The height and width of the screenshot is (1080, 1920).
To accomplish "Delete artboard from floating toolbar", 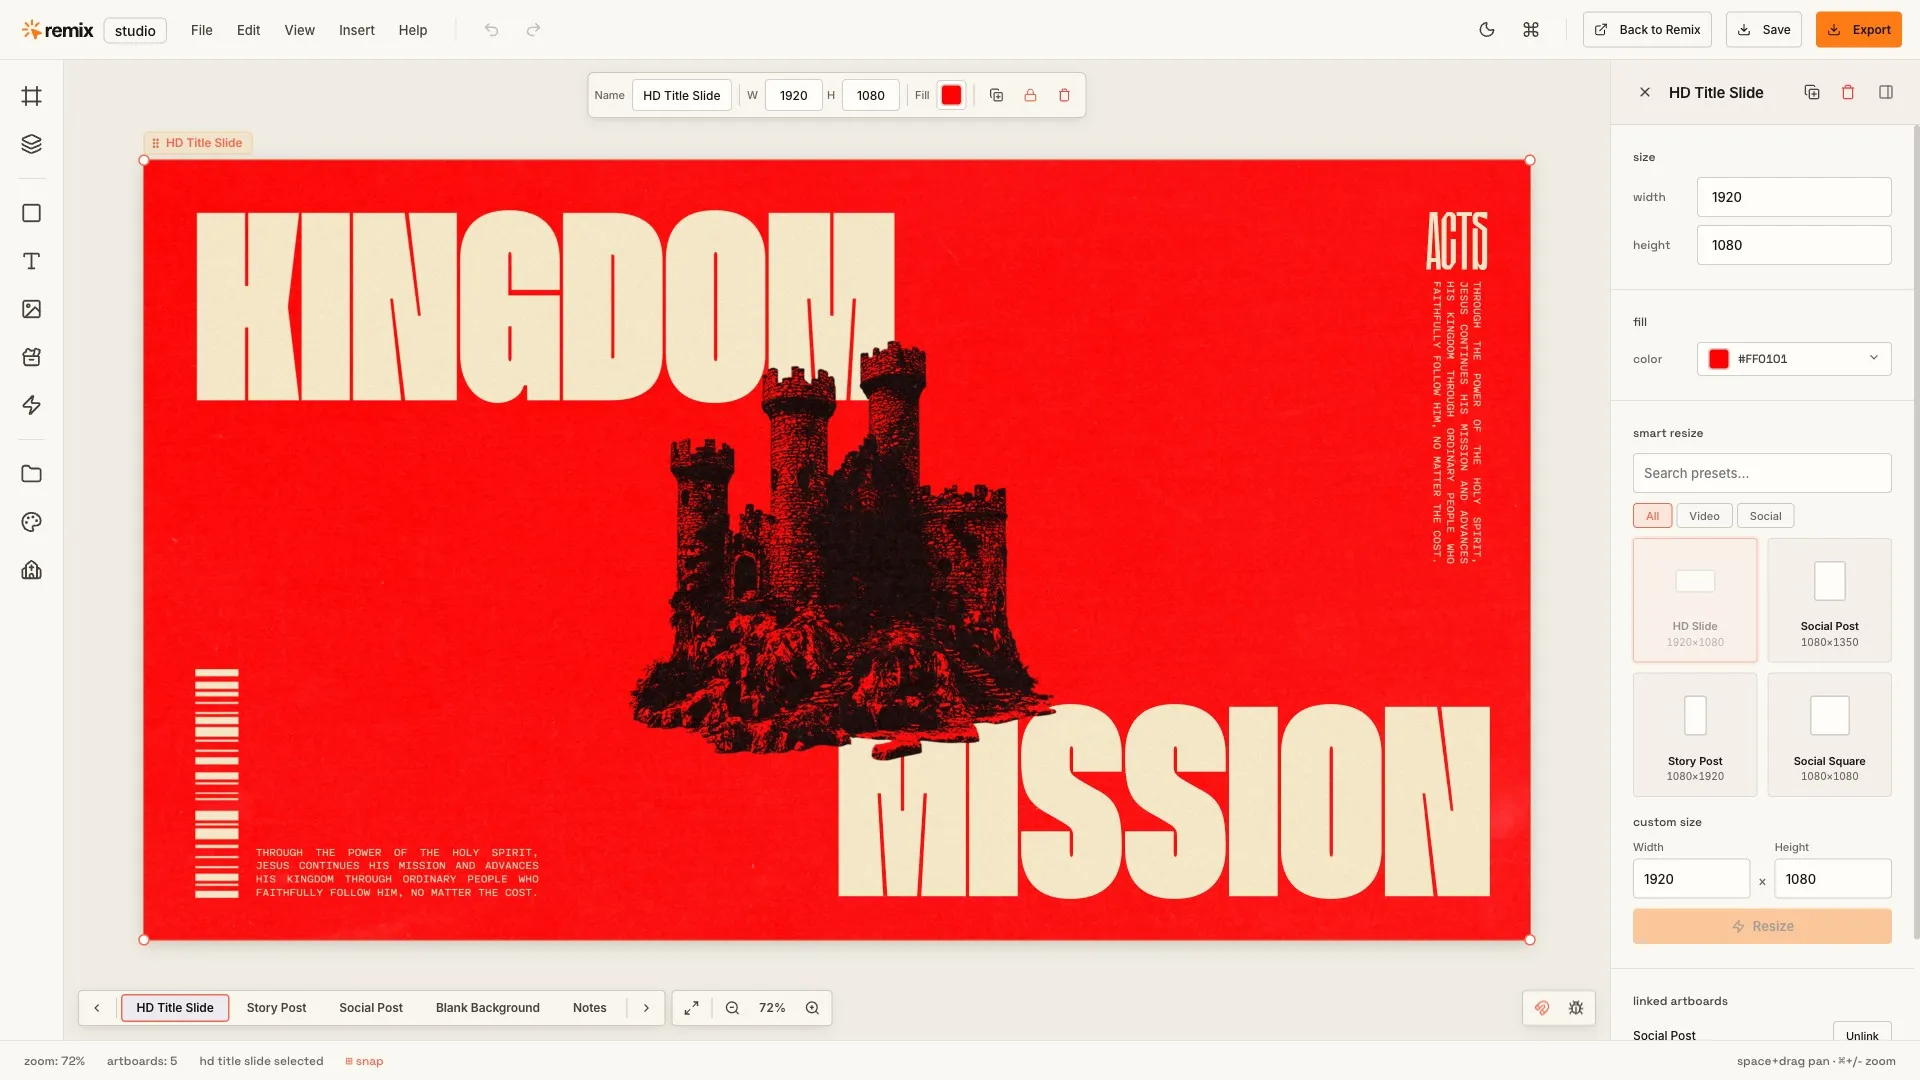I will coord(1064,95).
